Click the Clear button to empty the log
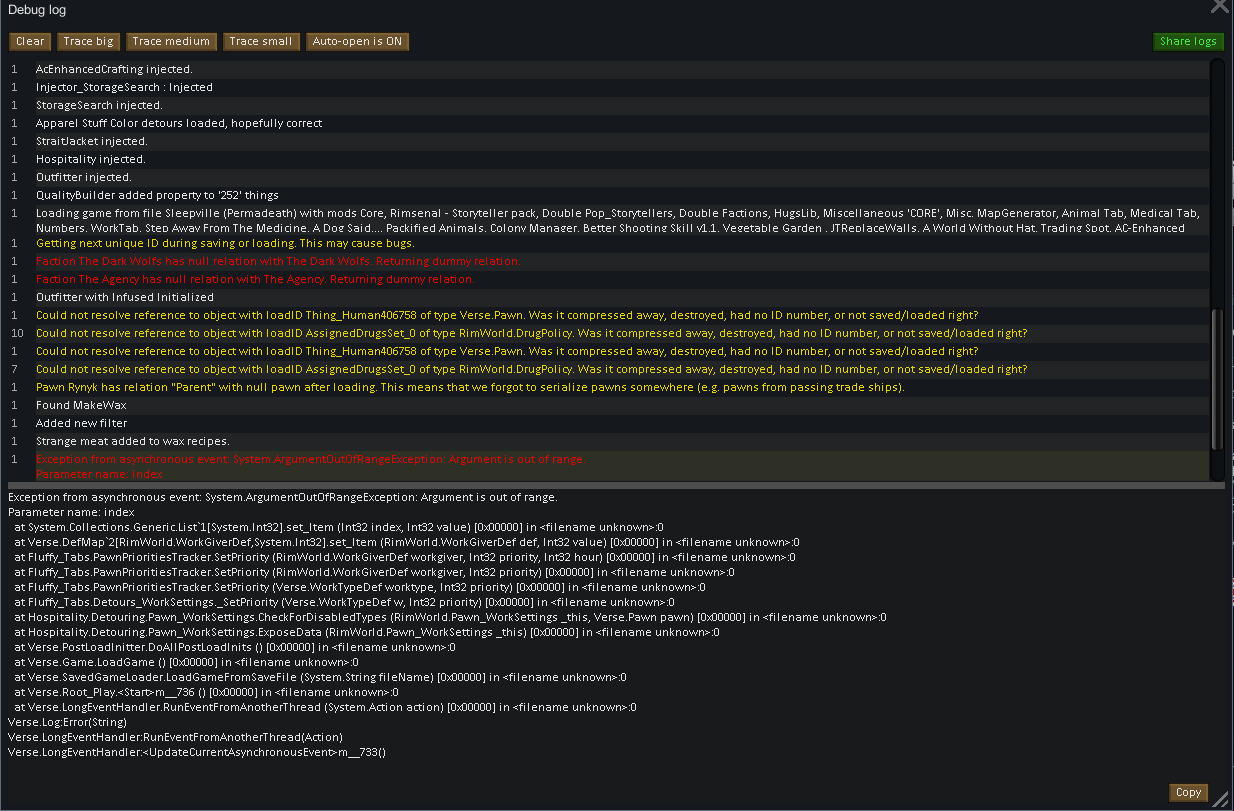The image size is (1234, 811). [29, 41]
